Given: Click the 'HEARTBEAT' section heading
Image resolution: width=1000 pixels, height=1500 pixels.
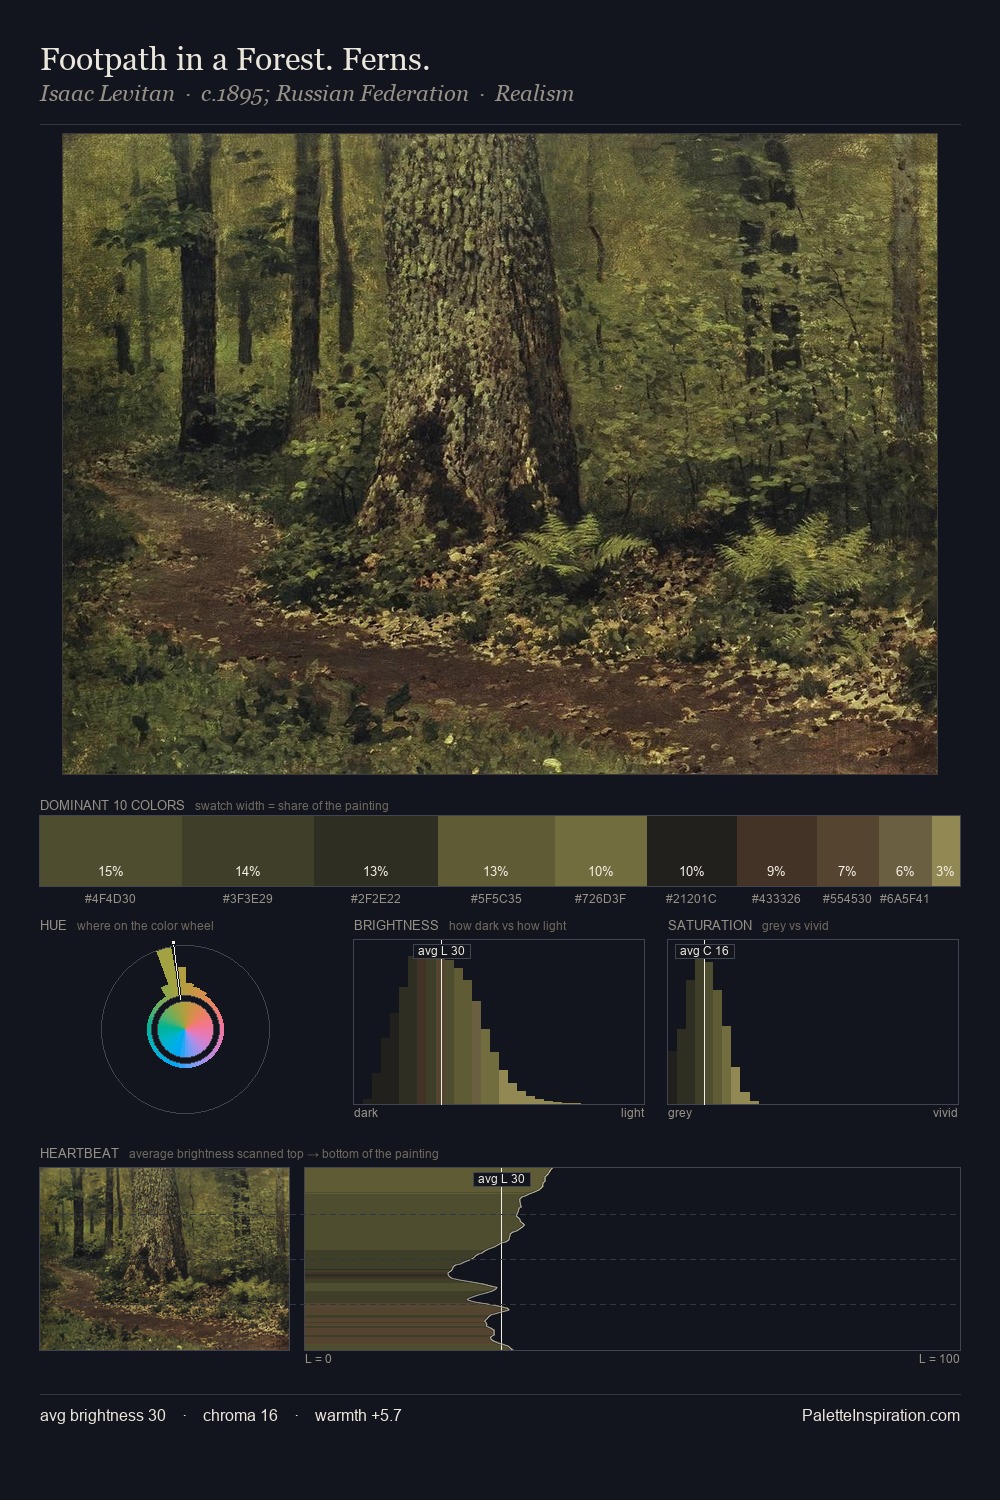Looking at the screenshot, I should coord(79,1153).
